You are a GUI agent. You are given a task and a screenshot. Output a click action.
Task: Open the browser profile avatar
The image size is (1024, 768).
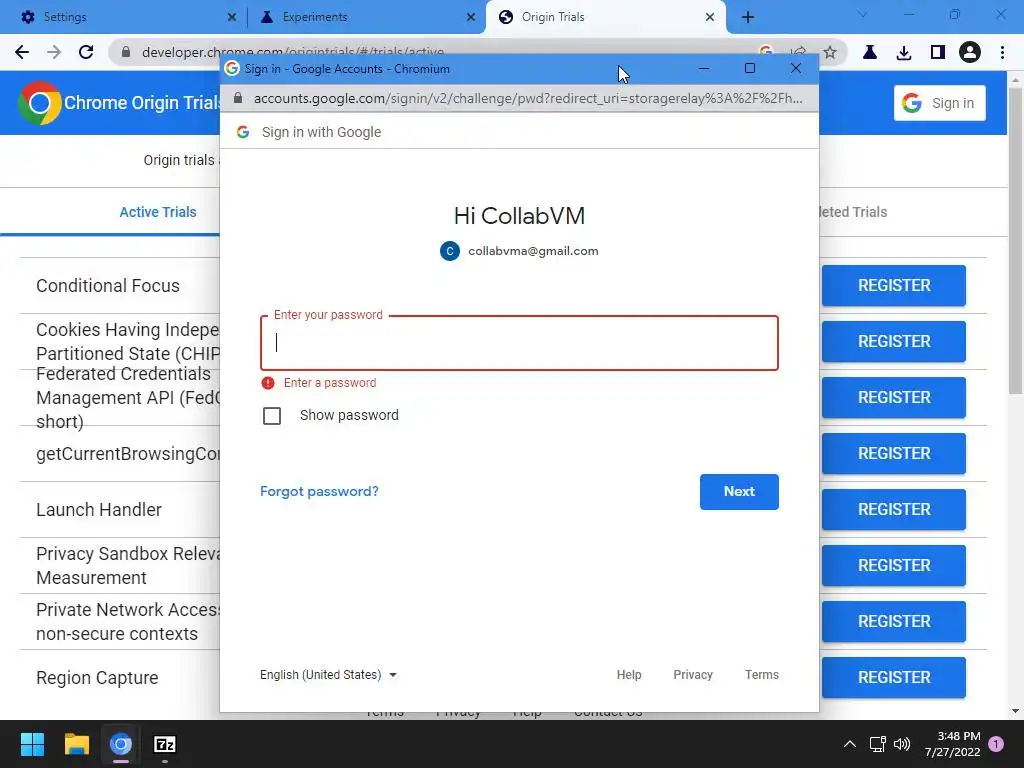pyautogui.click(x=970, y=52)
